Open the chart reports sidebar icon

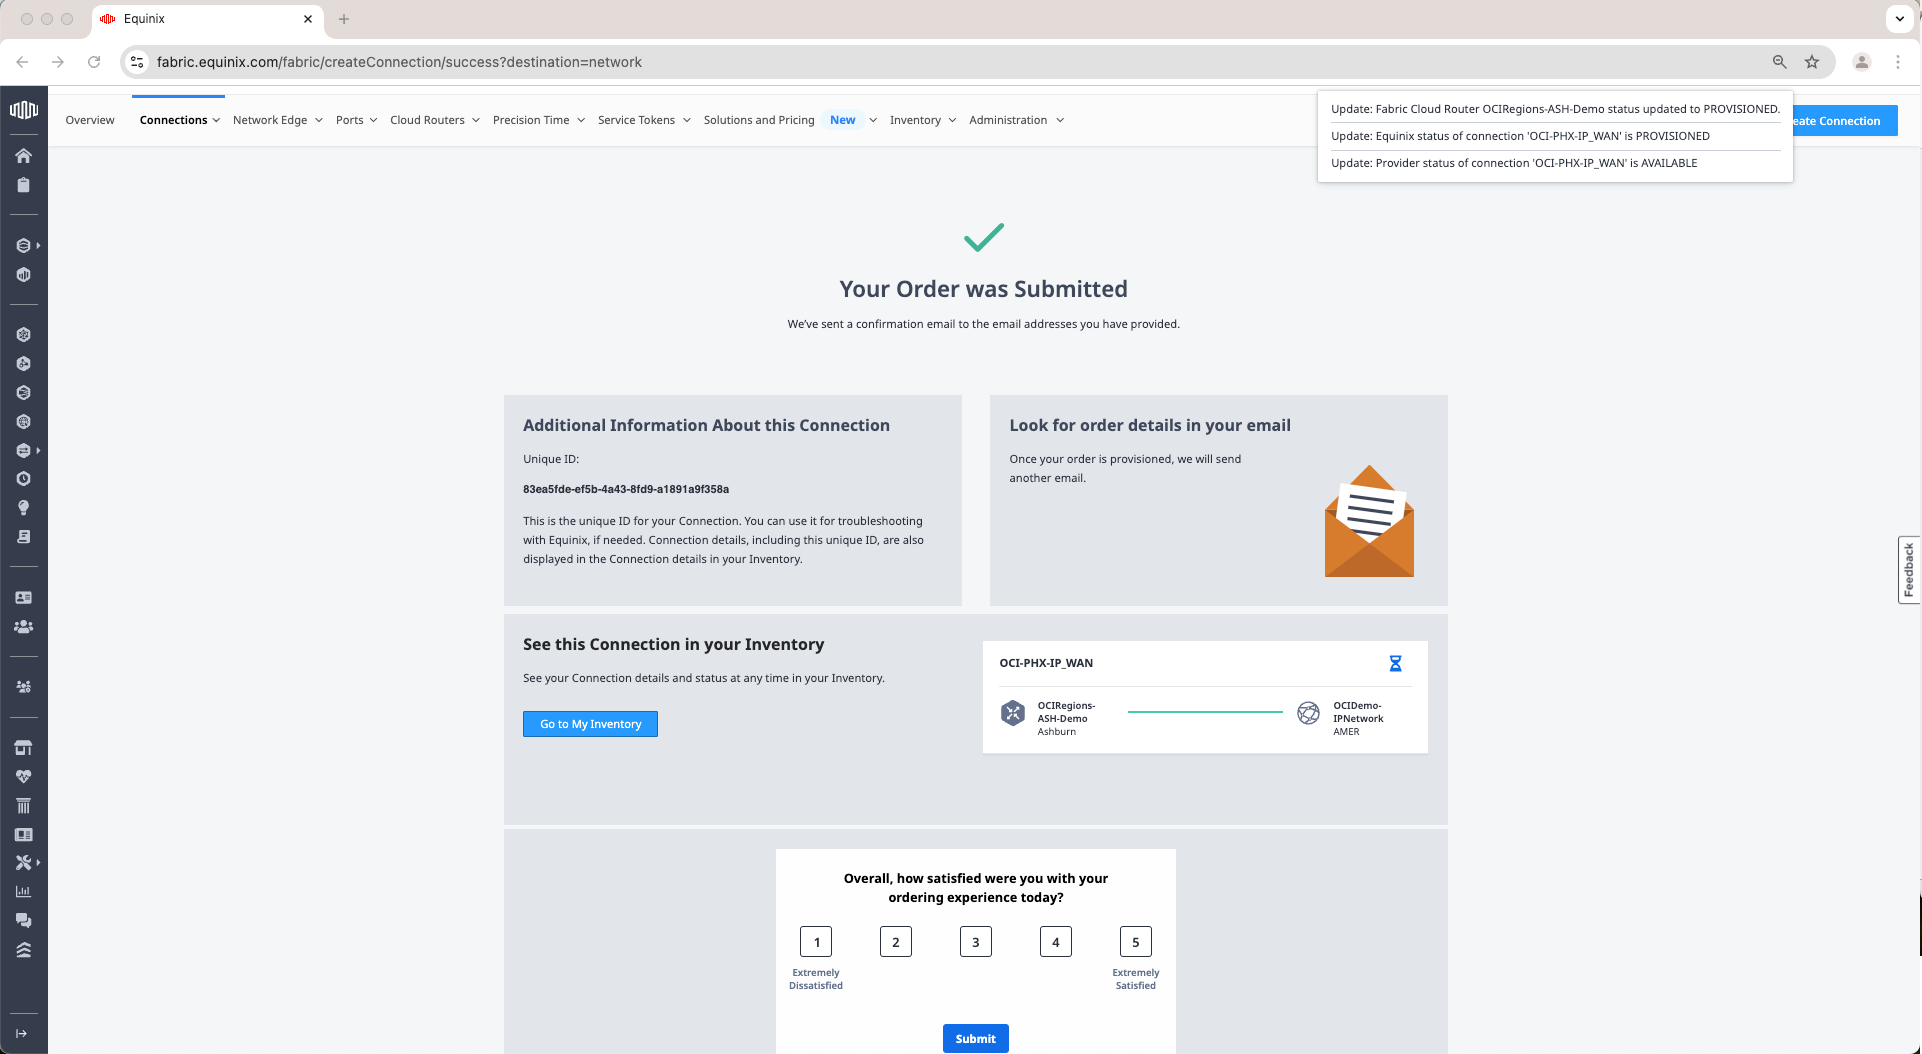coord(24,892)
